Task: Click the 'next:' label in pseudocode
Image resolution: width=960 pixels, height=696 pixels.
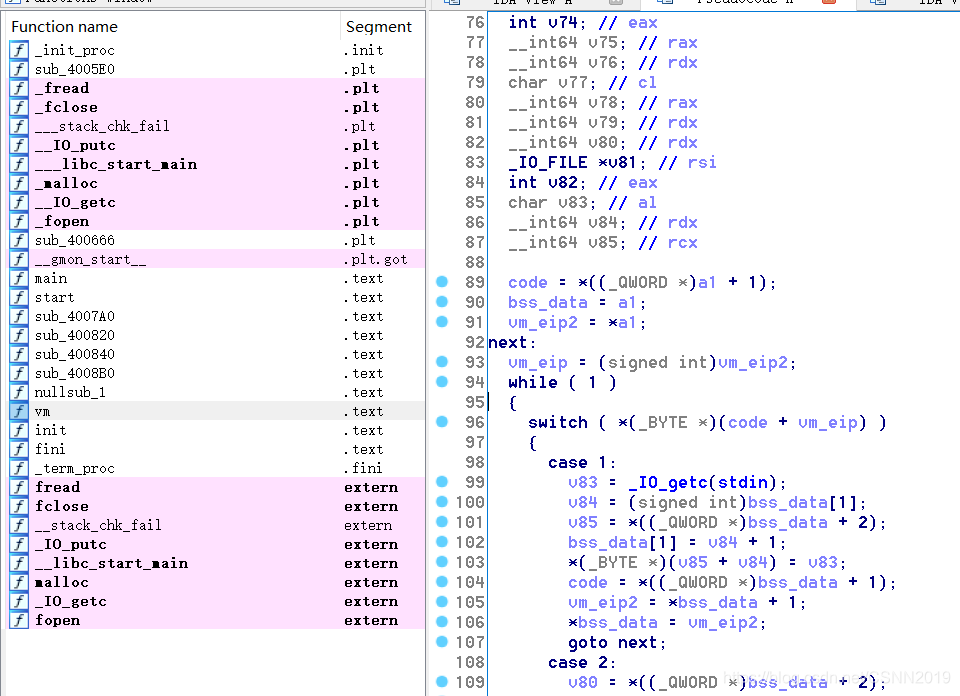Action: (512, 342)
